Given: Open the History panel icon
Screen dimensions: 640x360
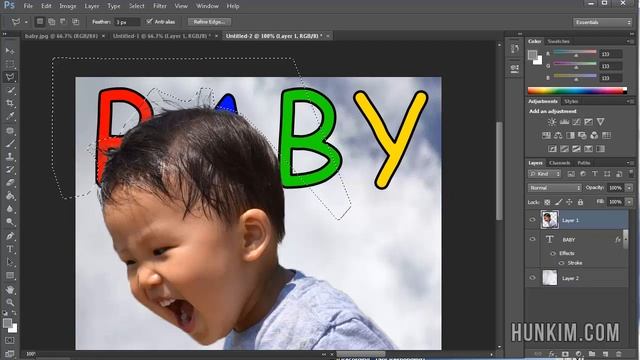Looking at the screenshot, I should 515,49.
